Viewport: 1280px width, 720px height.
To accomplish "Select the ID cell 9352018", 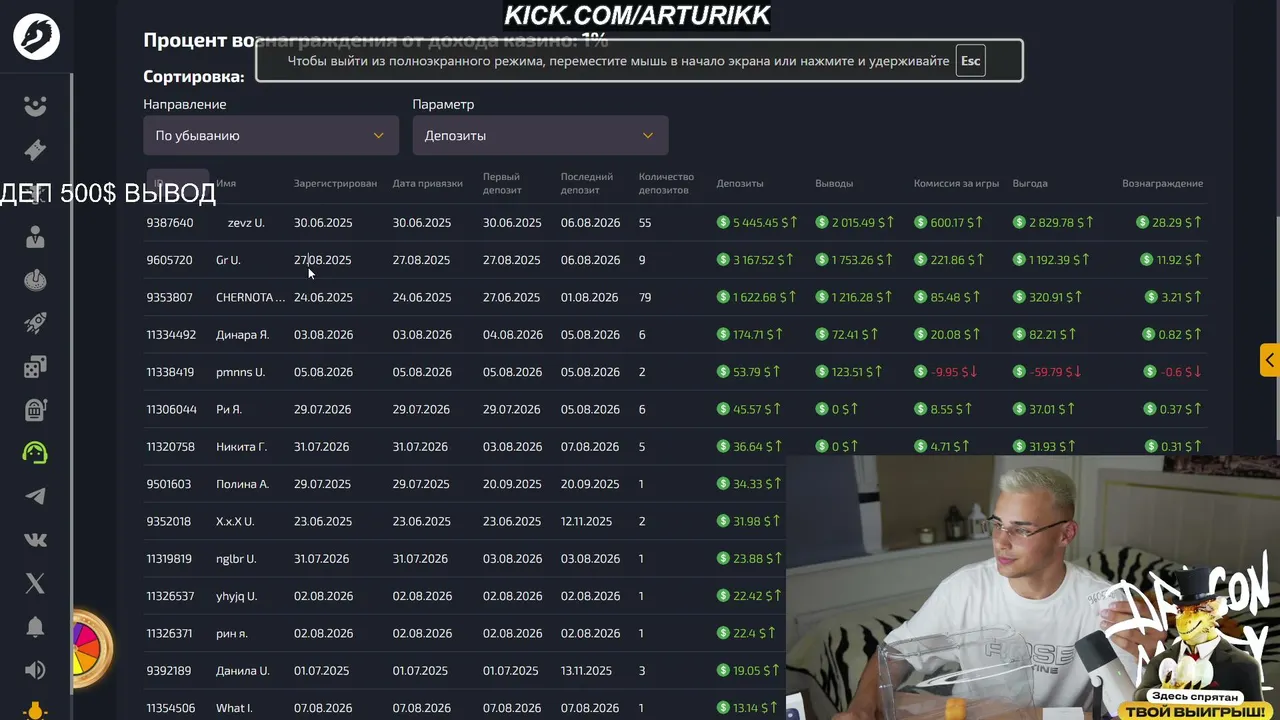I will tap(169, 522).
